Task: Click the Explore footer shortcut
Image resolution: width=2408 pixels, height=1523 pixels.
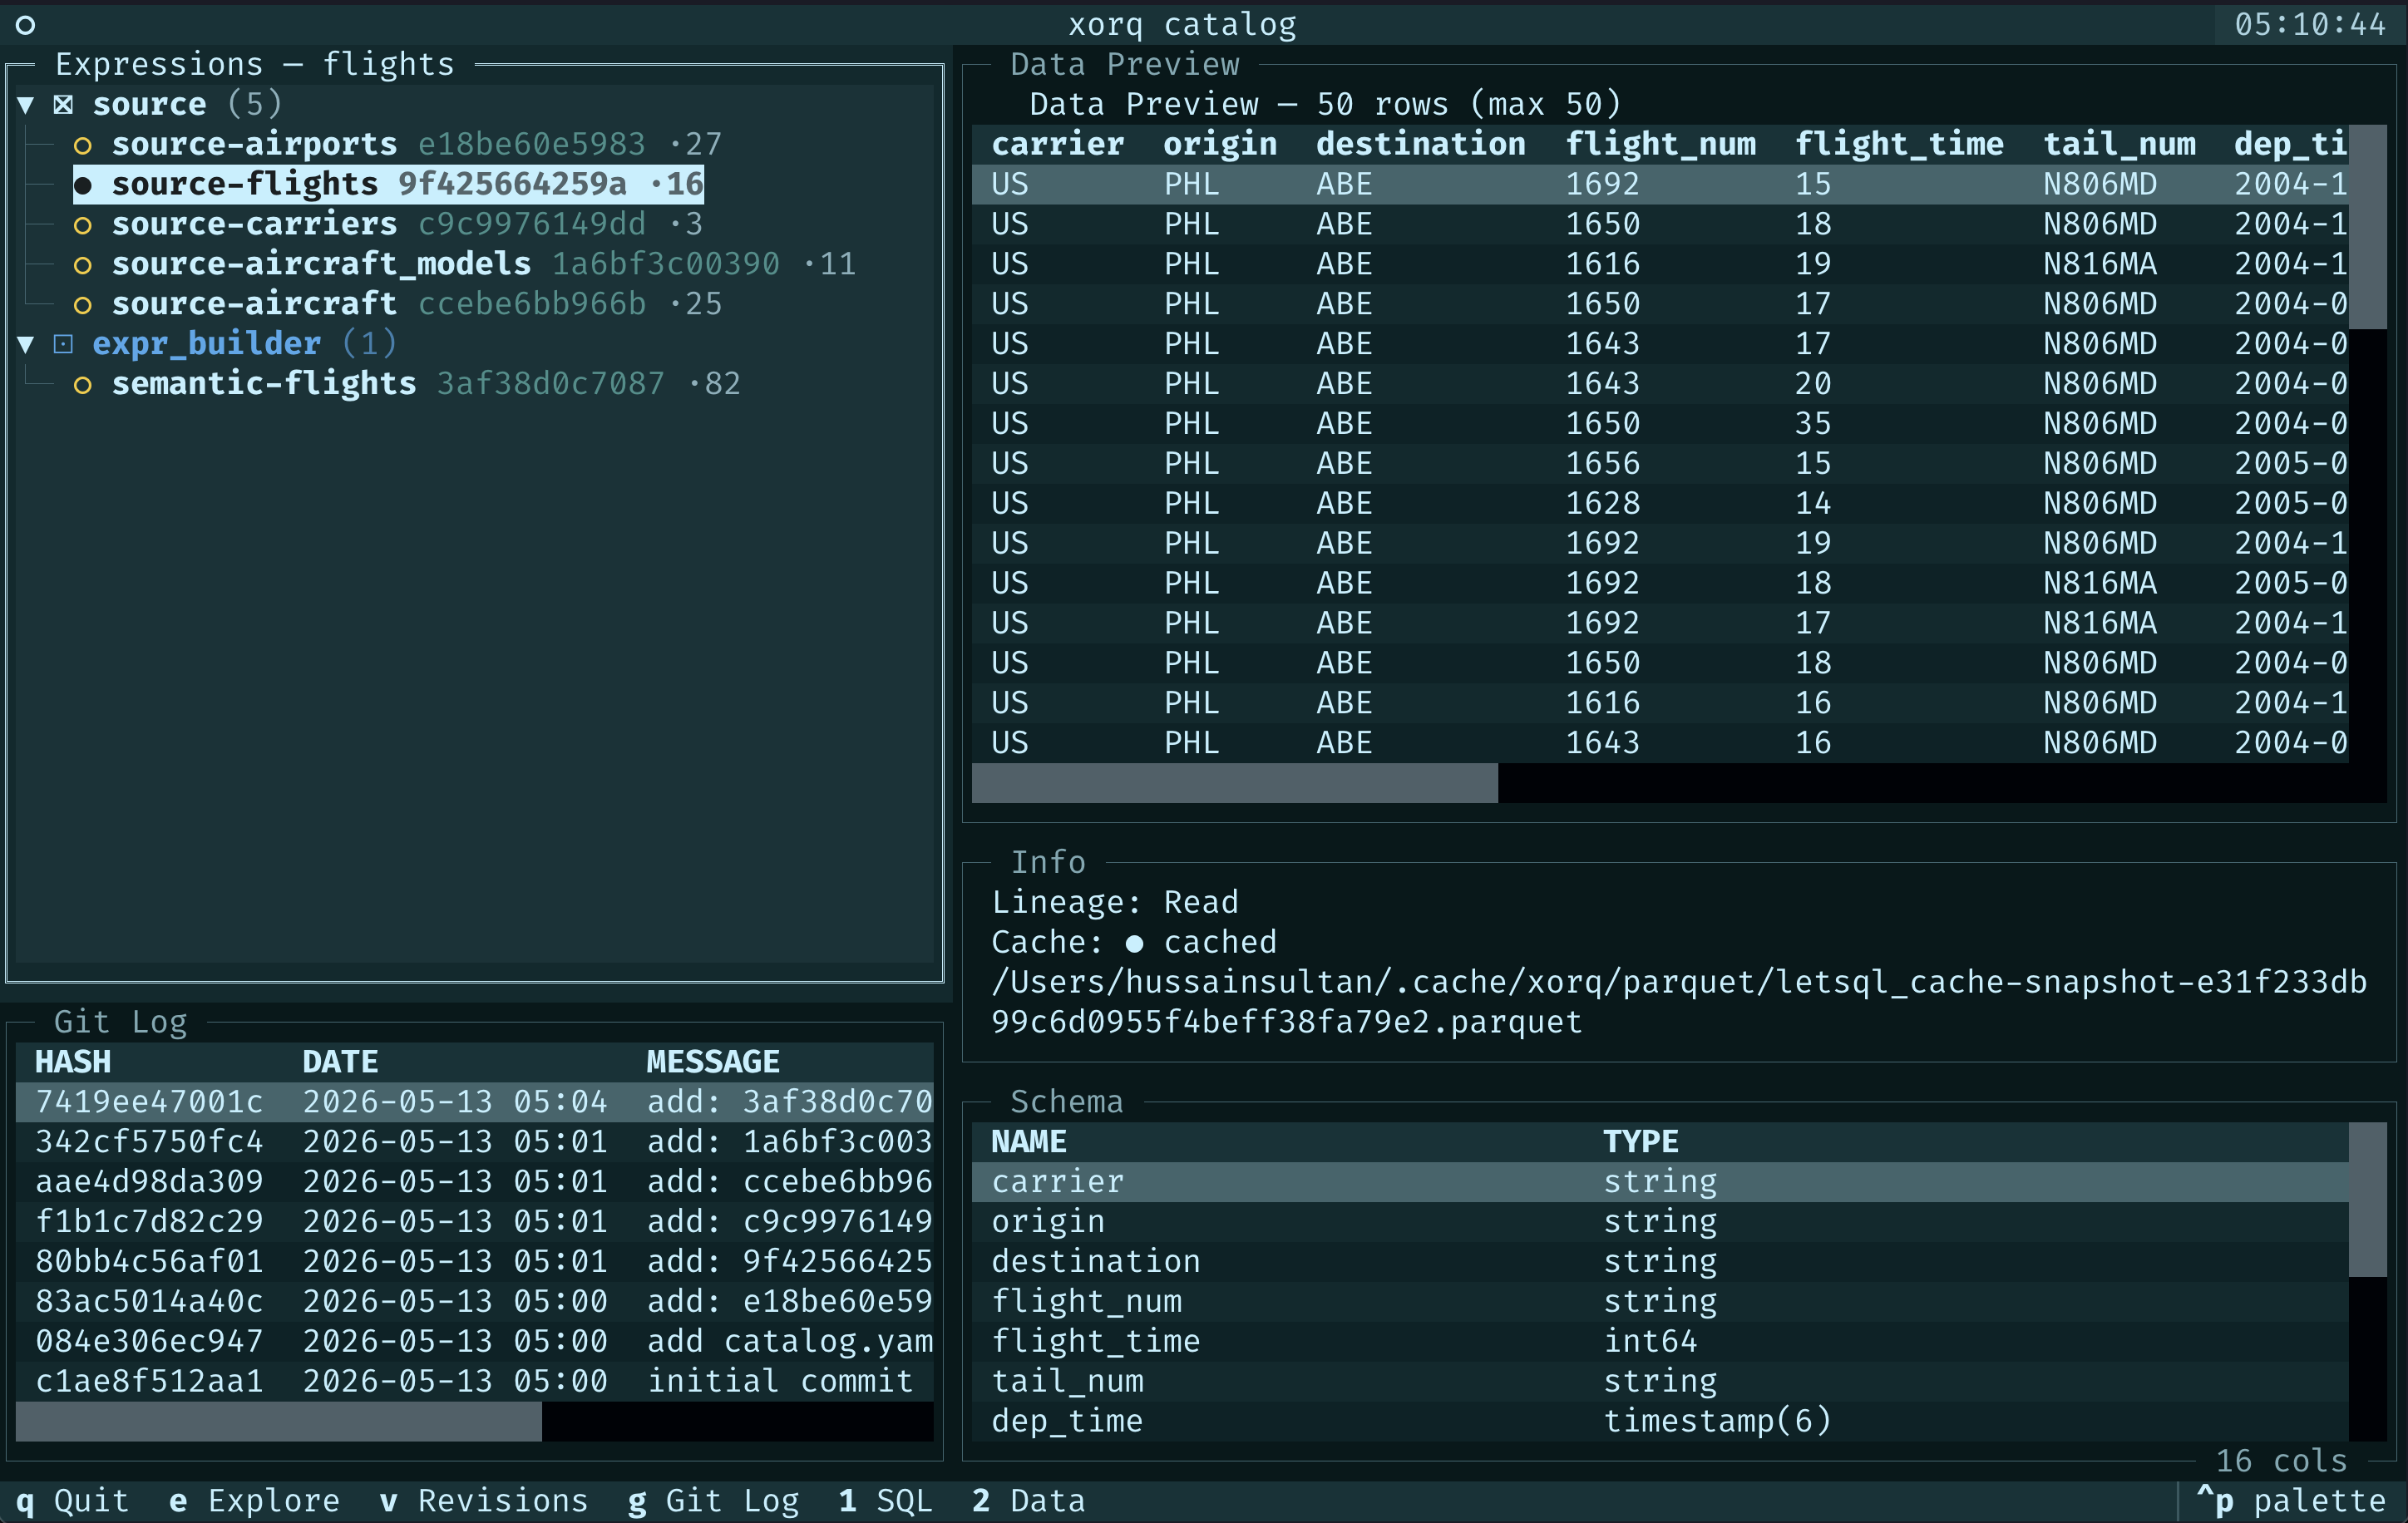Action: 254,1501
